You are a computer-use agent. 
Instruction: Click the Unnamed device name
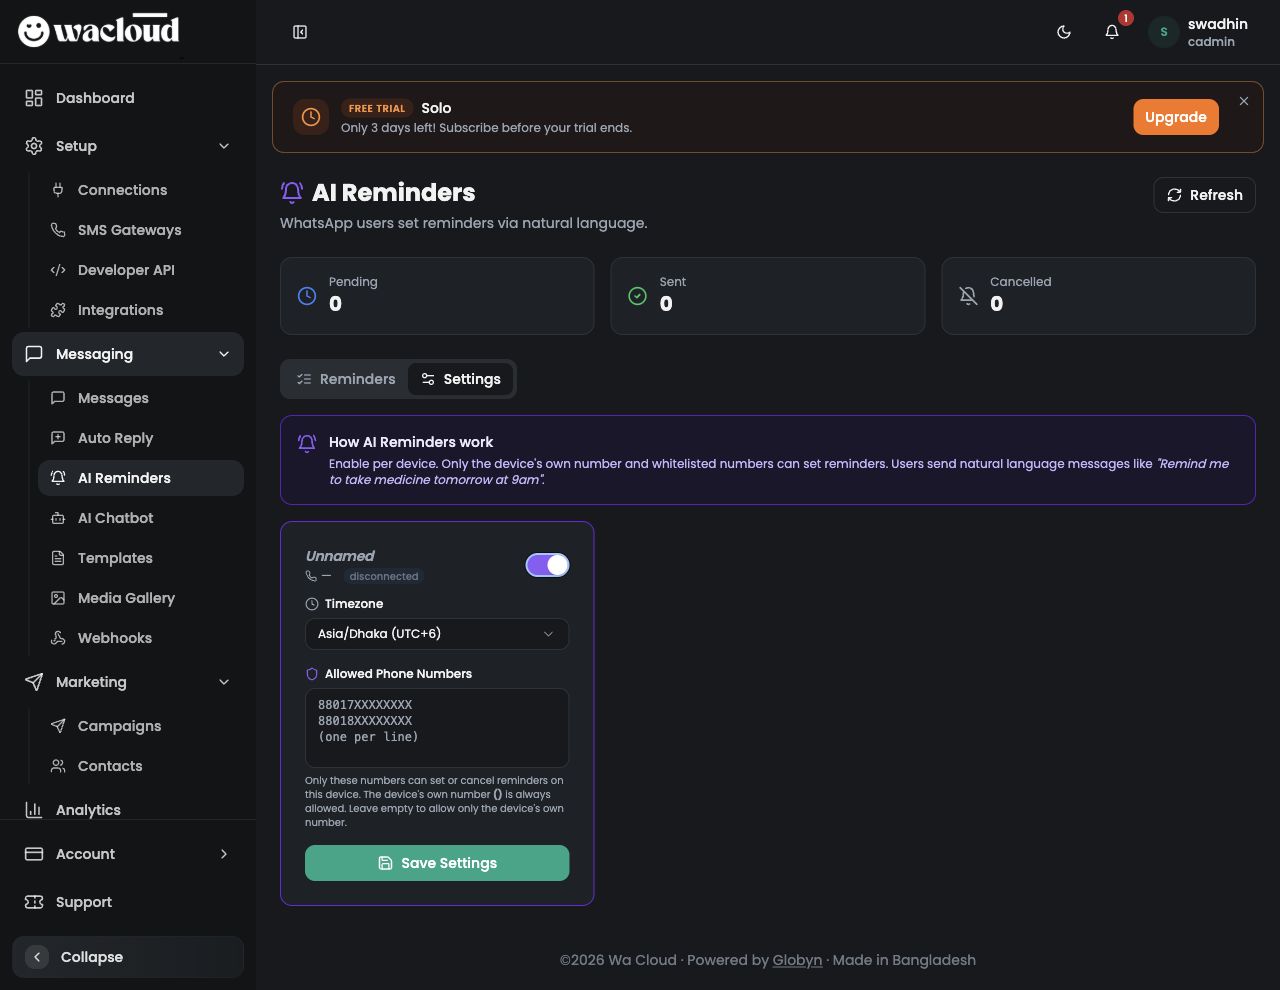pyautogui.click(x=340, y=556)
